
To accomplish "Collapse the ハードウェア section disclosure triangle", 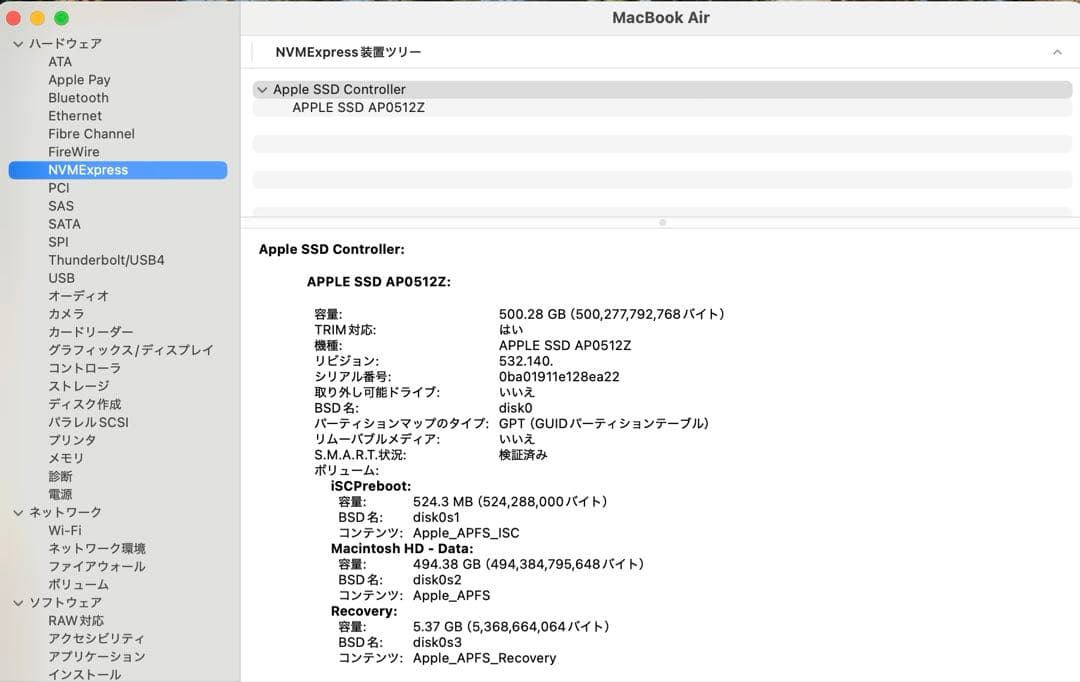I will pyautogui.click(x=16, y=43).
